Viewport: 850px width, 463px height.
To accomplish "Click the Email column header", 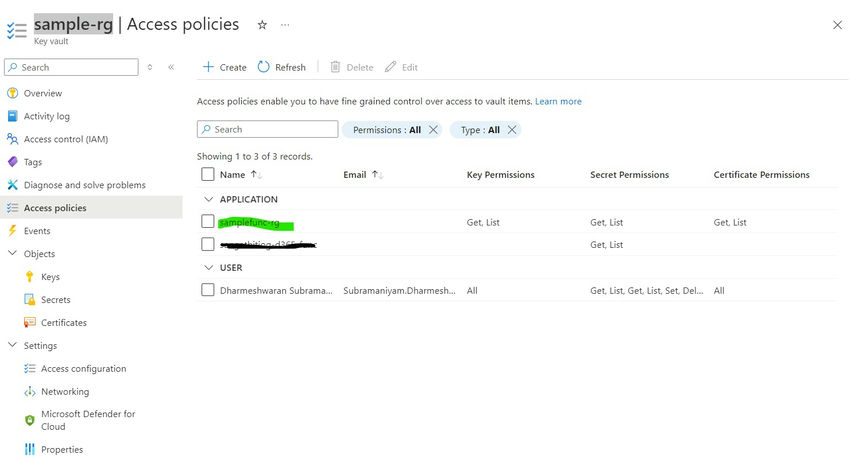I will coord(355,175).
